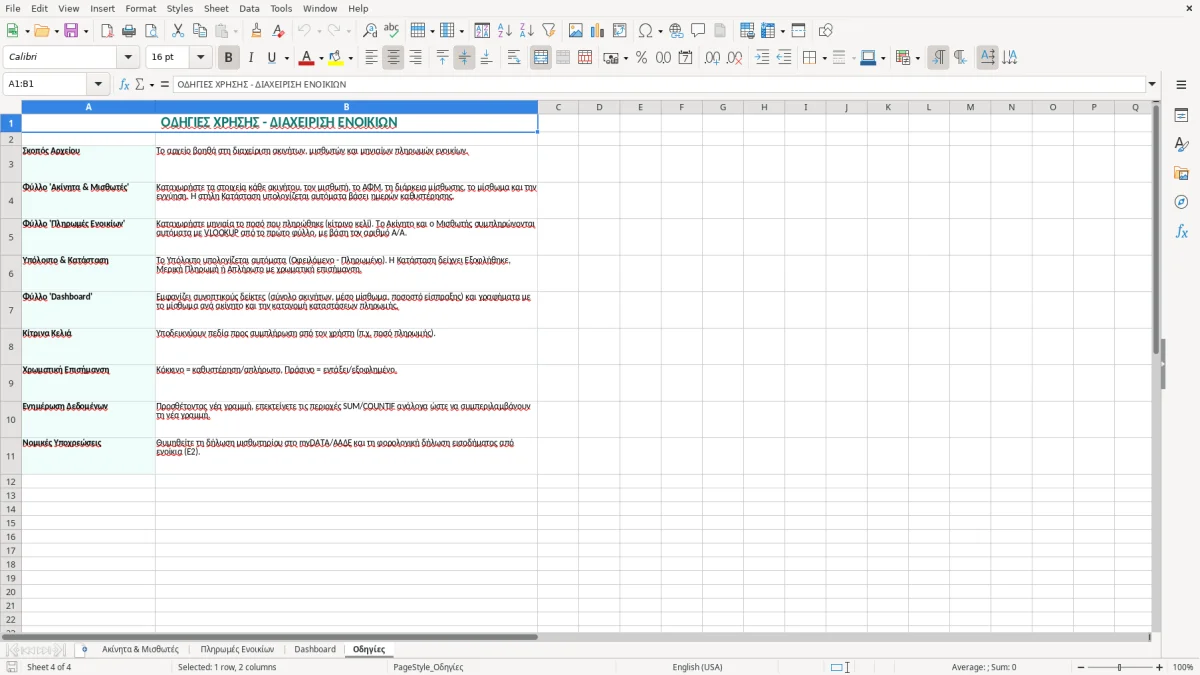Image resolution: width=1200 pixels, height=675 pixels.
Task: Click the Zoom Out minus button
Action: [x=1081, y=667]
